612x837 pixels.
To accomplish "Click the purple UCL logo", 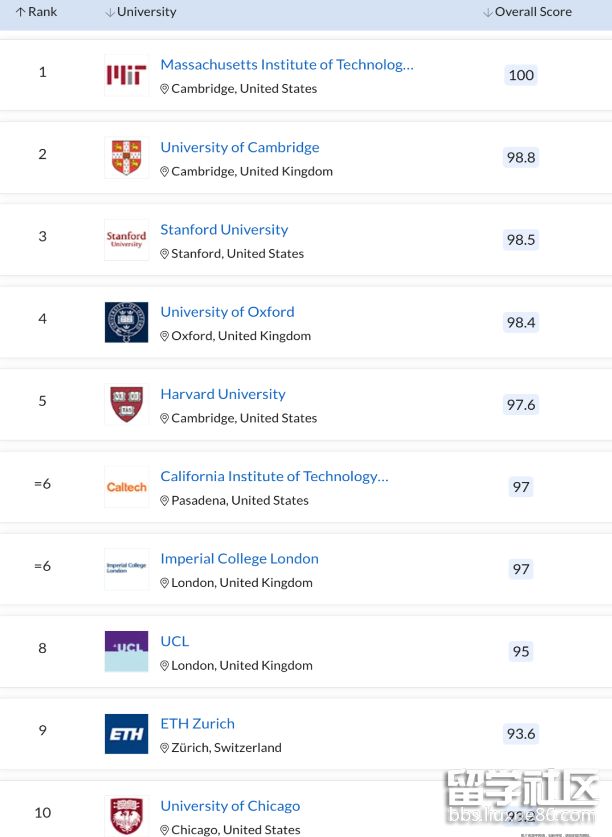I will [126, 651].
